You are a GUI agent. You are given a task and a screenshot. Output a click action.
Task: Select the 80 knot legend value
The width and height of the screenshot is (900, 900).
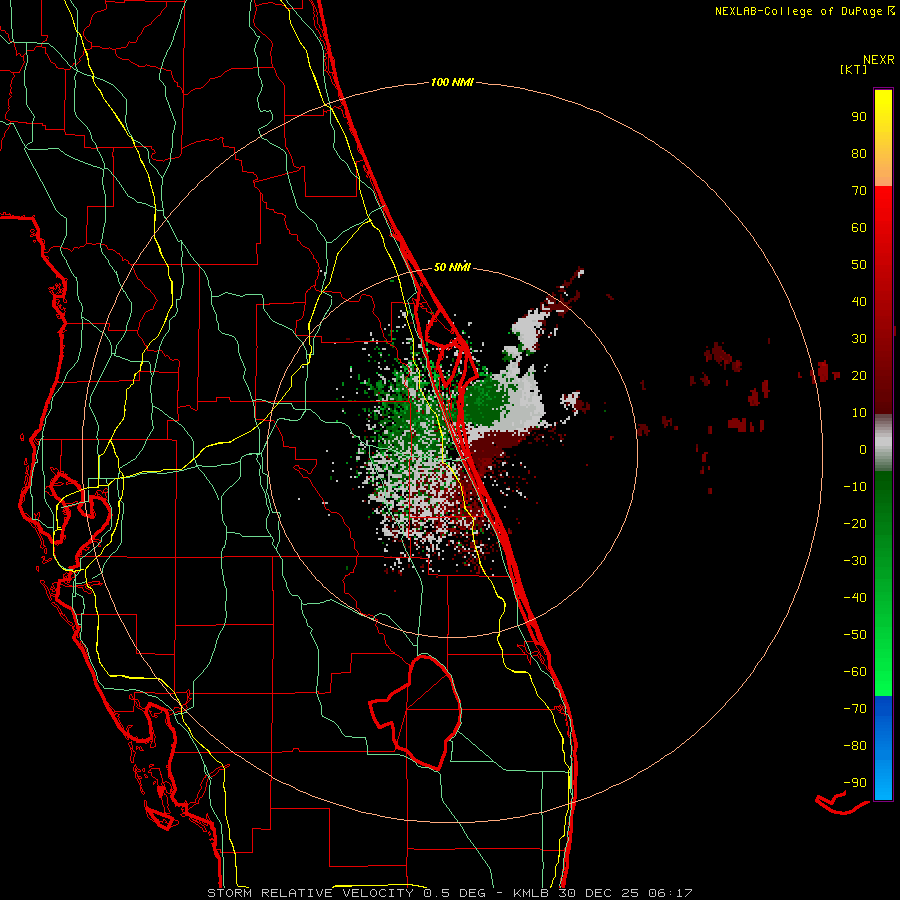(x=859, y=153)
